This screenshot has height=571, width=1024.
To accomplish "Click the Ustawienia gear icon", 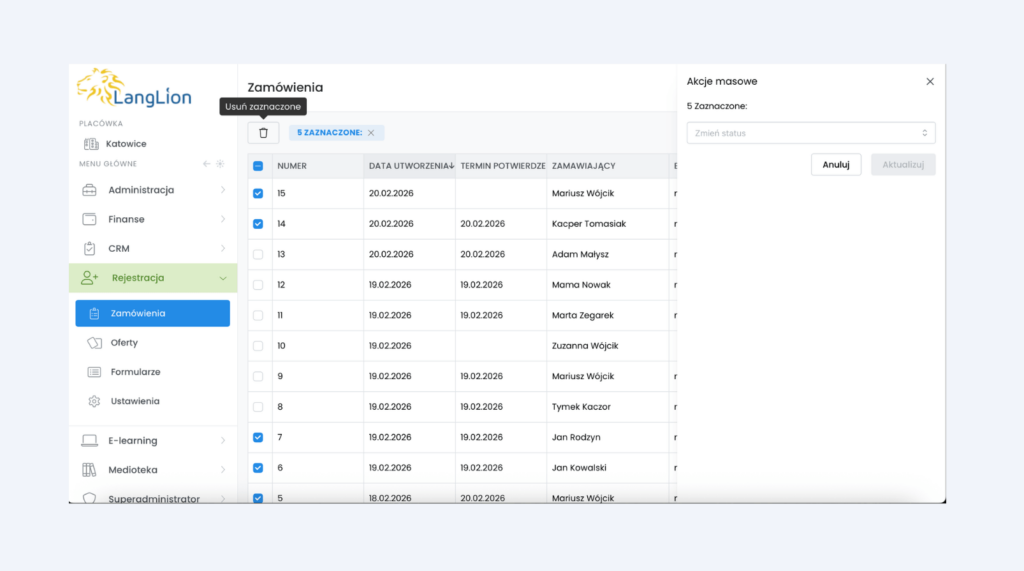I will (x=94, y=401).
